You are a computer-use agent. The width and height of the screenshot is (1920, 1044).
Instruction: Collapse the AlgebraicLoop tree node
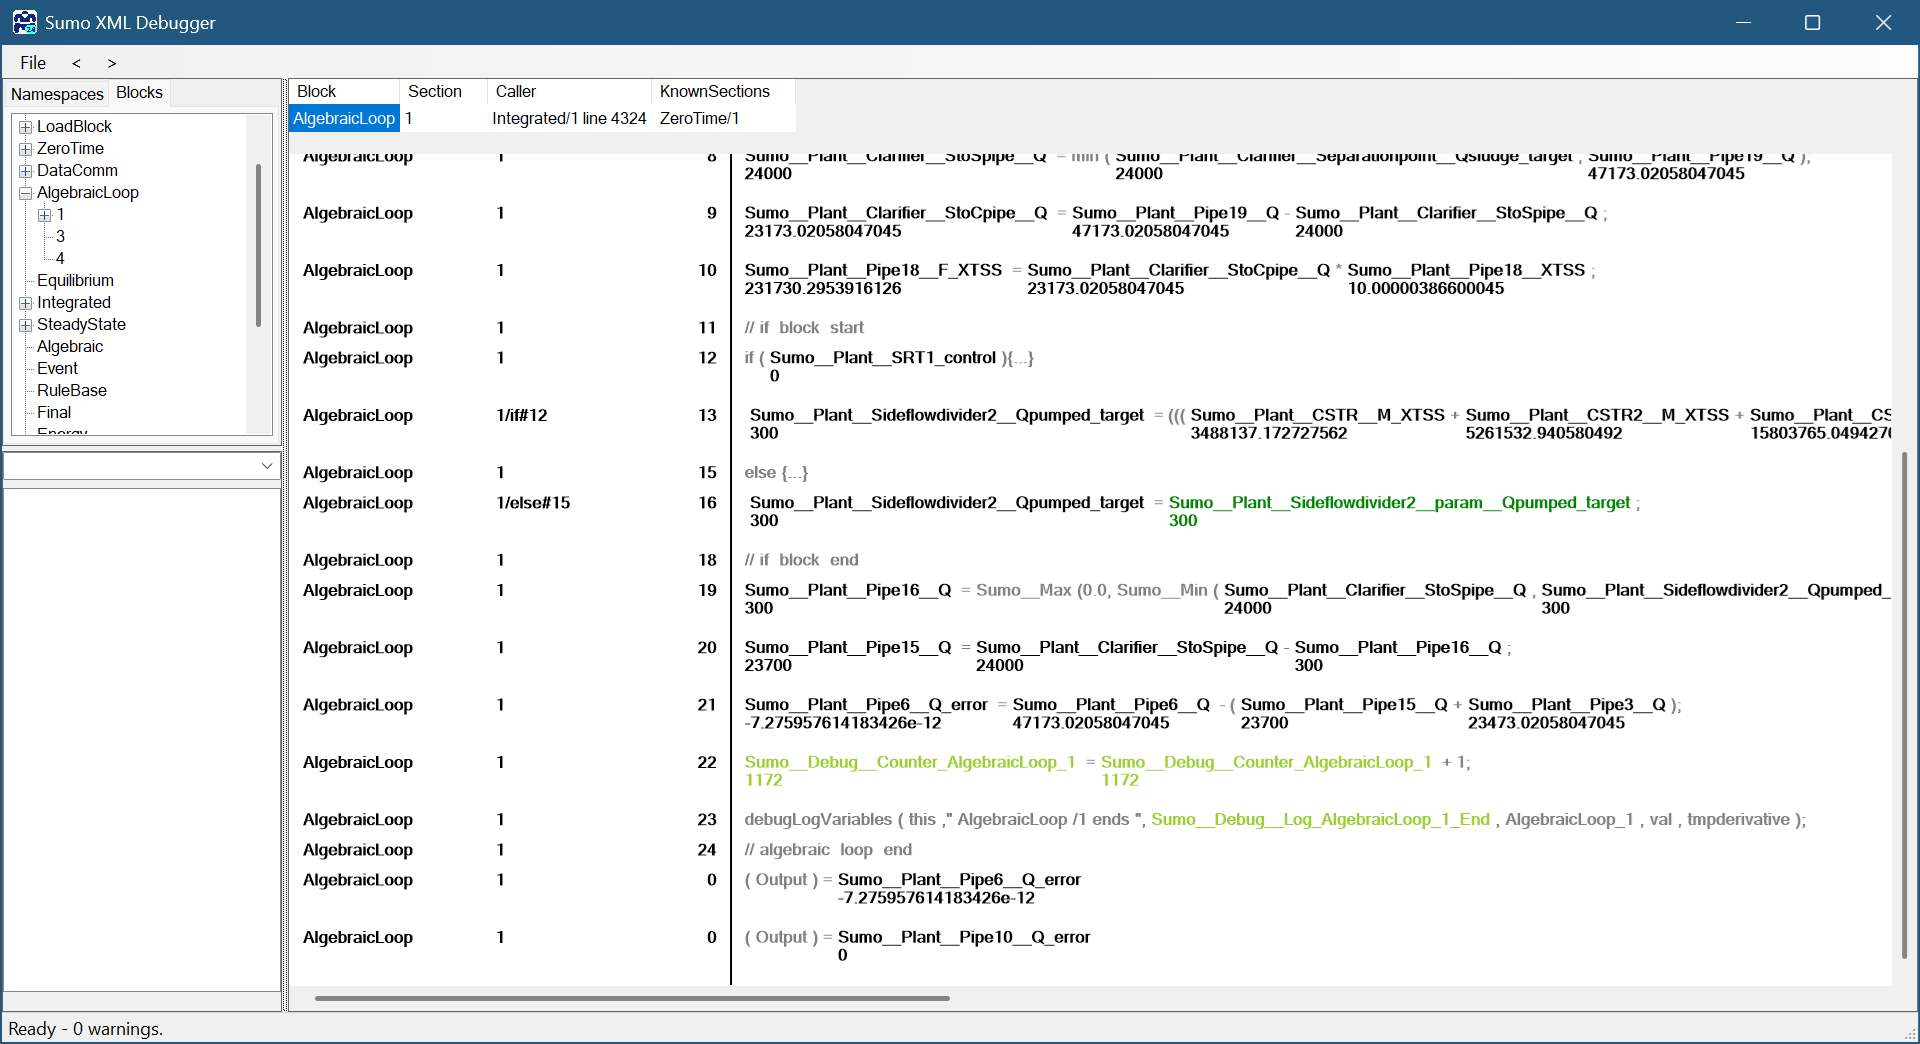tap(26, 193)
